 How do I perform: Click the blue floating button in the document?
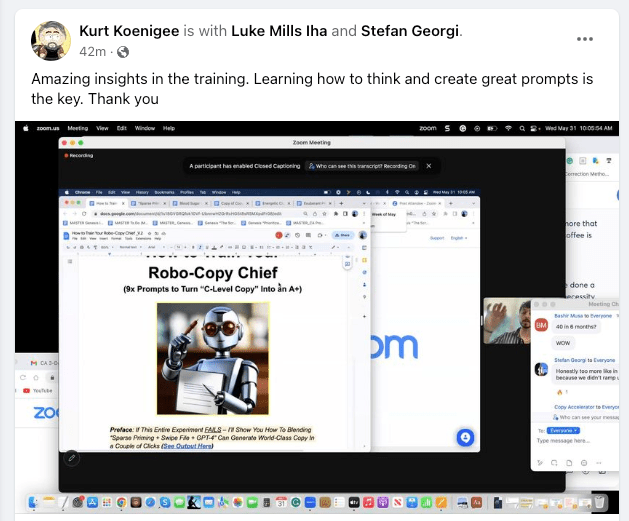coord(464,437)
